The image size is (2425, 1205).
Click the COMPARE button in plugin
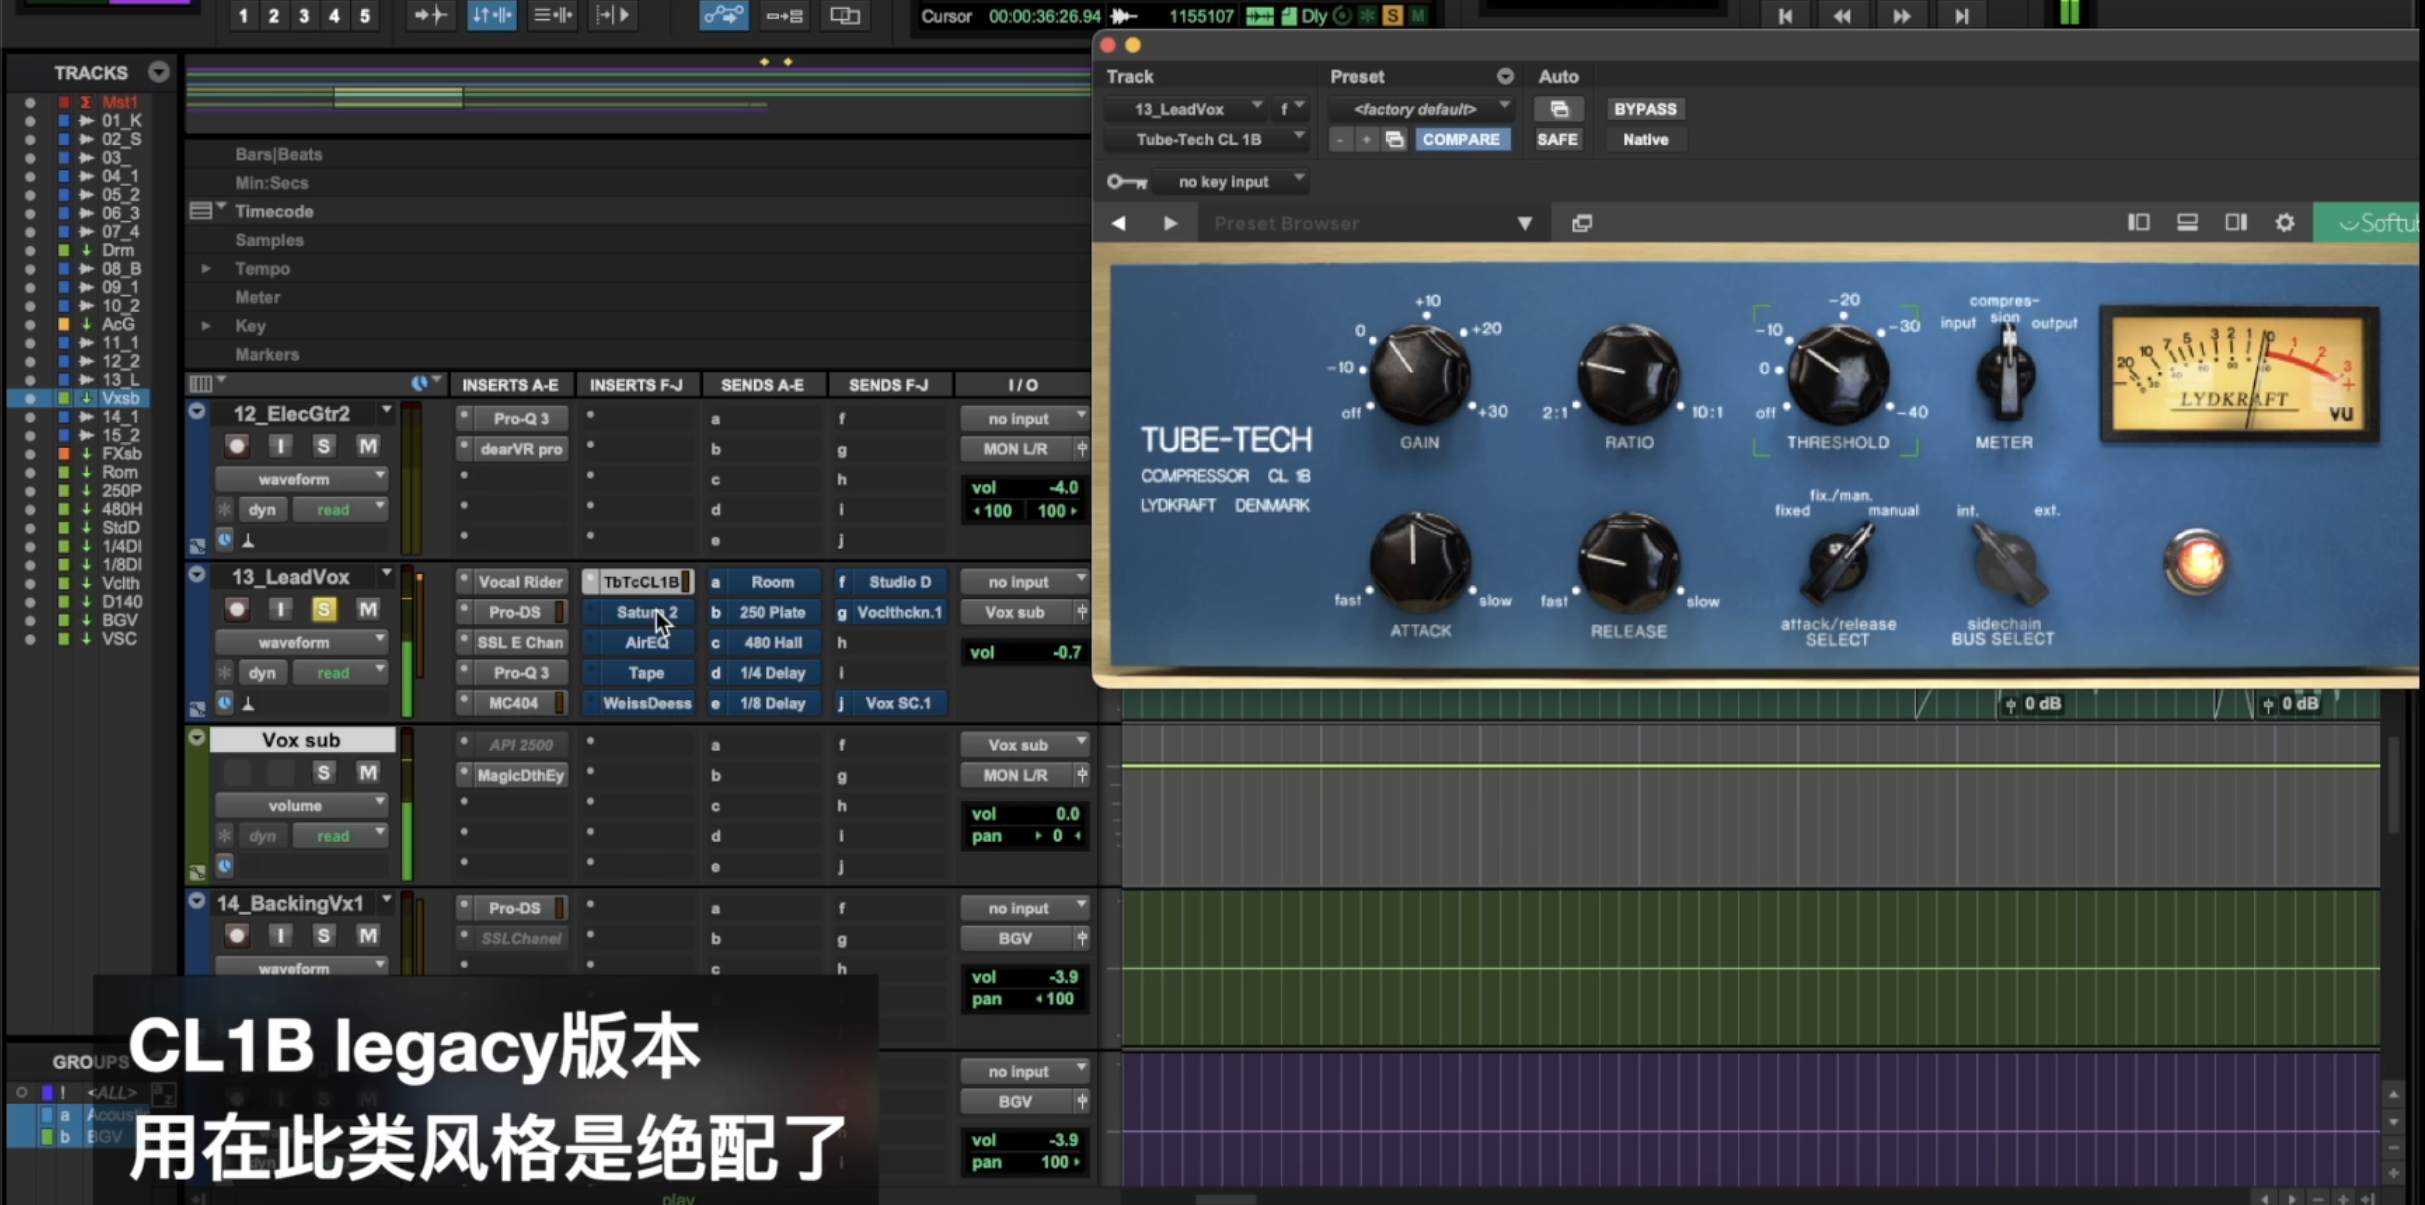tap(1460, 139)
